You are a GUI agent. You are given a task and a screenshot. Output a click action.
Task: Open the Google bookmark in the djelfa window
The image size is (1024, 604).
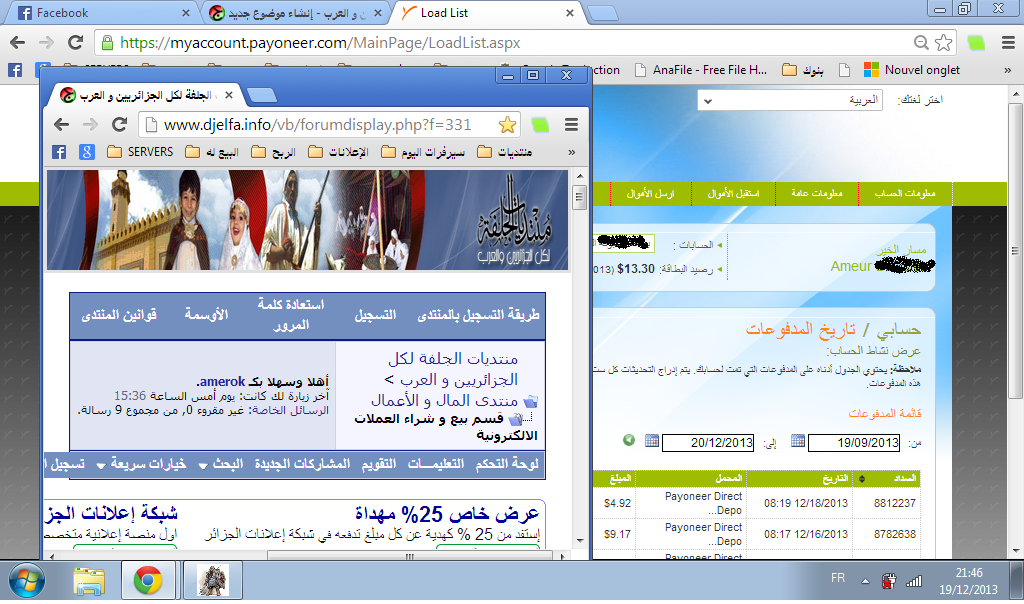click(x=87, y=152)
